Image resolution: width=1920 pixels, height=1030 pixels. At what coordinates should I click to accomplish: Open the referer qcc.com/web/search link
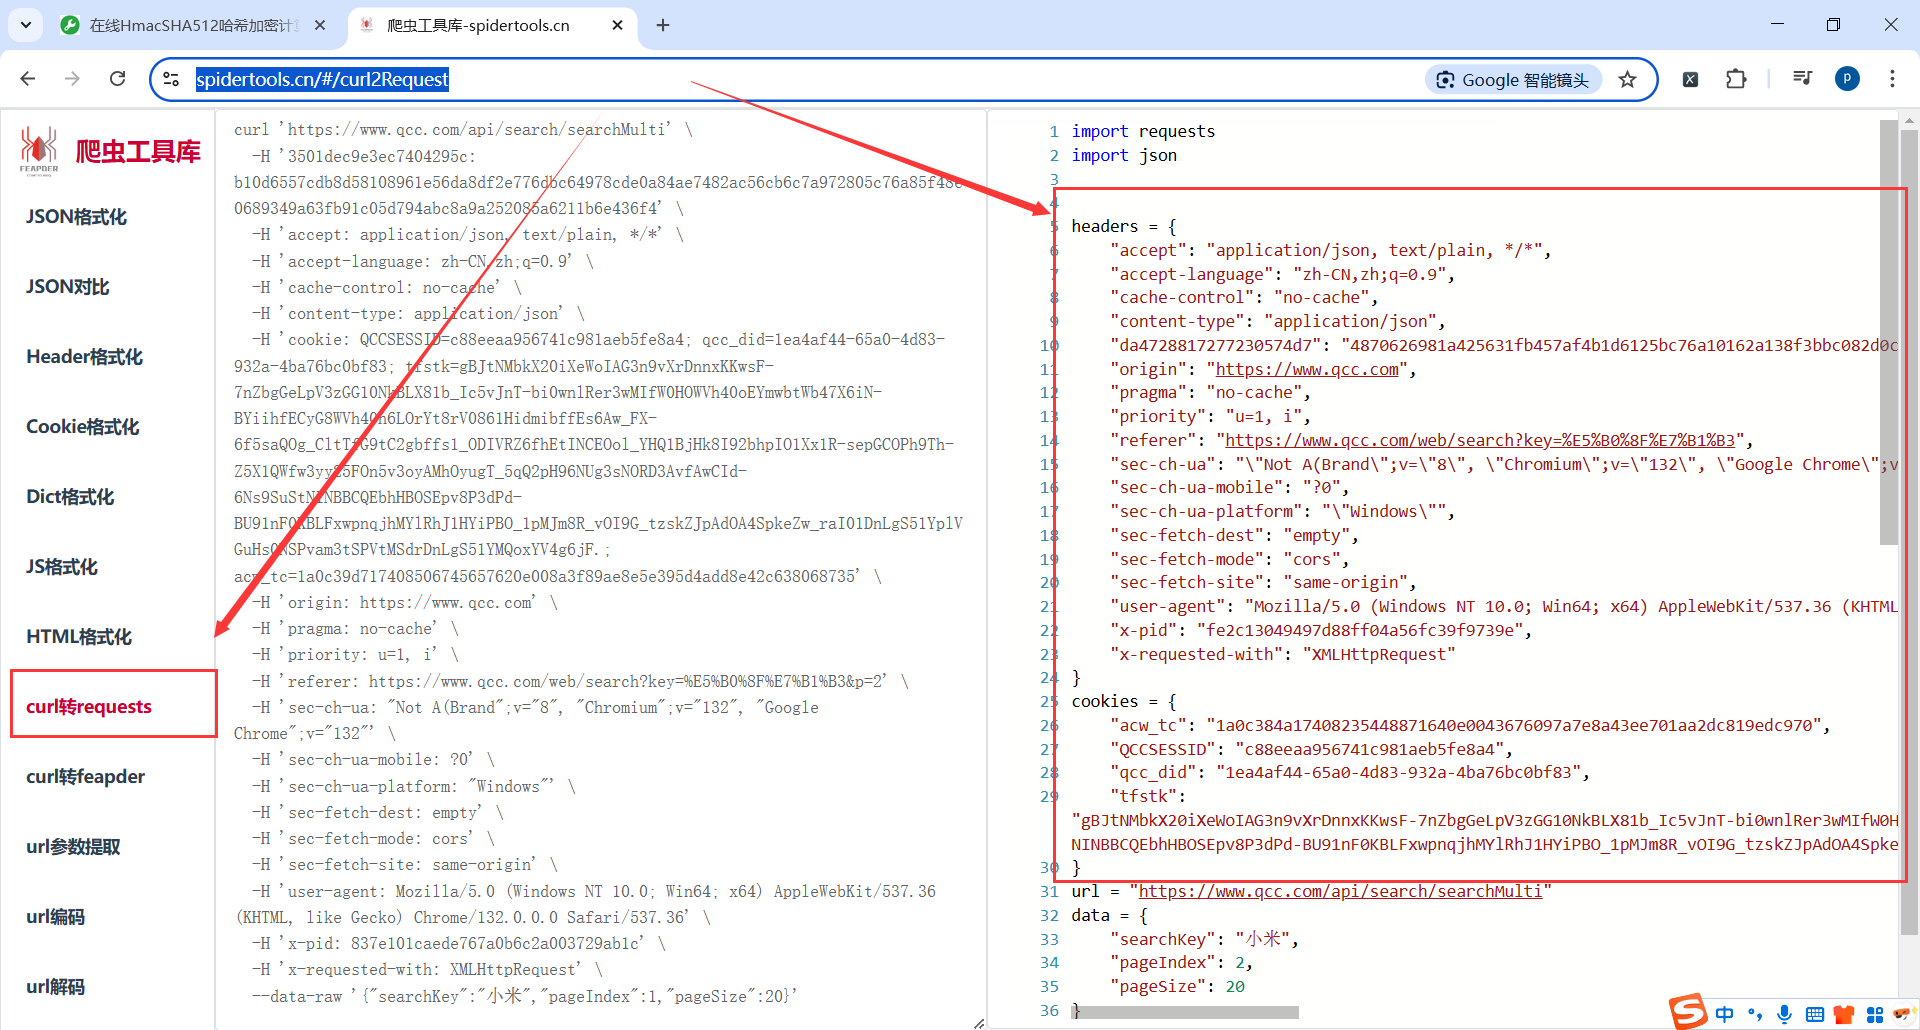click(1479, 440)
